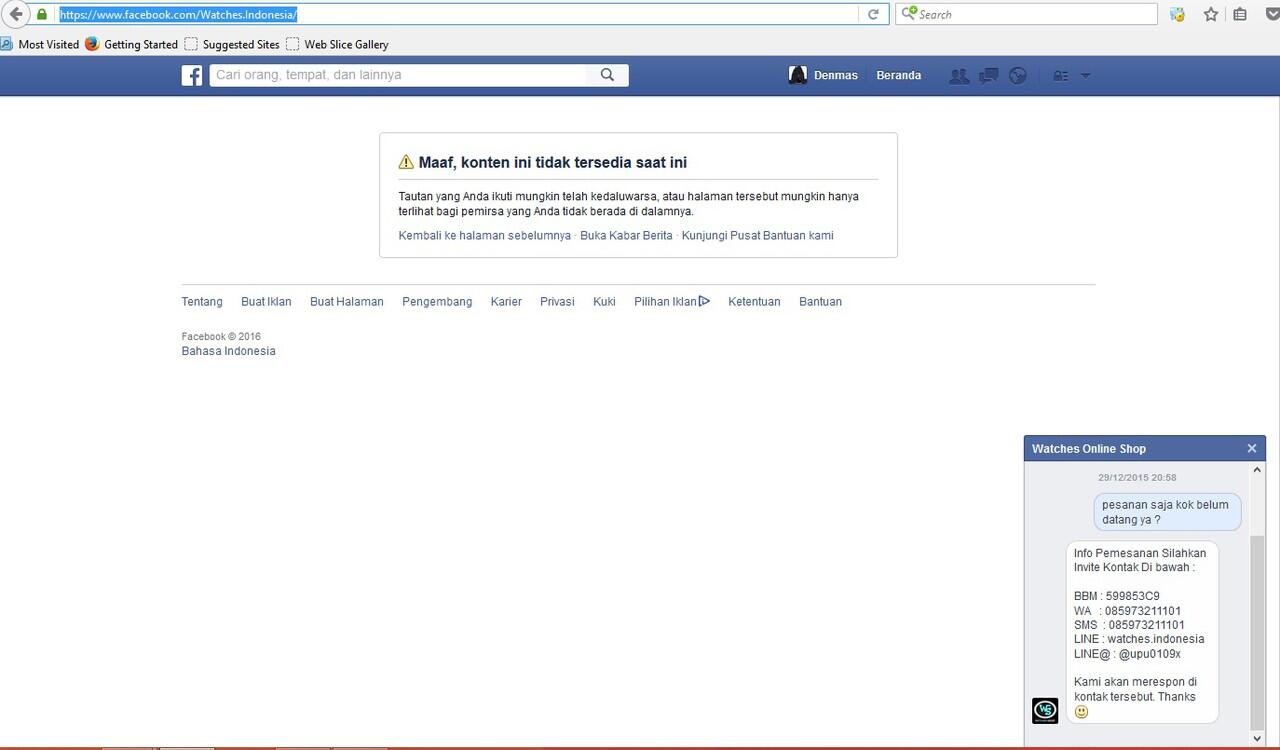Click the 'Facebook © 2016' footer text
Image resolution: width=1280 pixels, height=750 pixels.
221,337
